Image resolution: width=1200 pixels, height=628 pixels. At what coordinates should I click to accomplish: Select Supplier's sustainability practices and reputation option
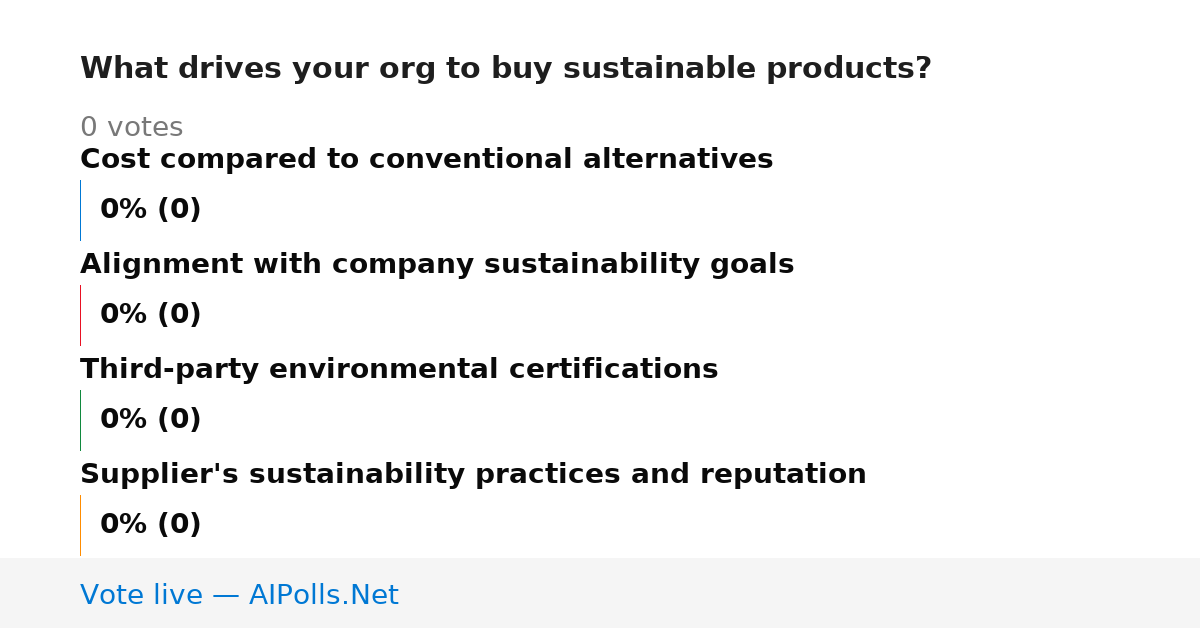pyautogui.click(x=473, y=474)
